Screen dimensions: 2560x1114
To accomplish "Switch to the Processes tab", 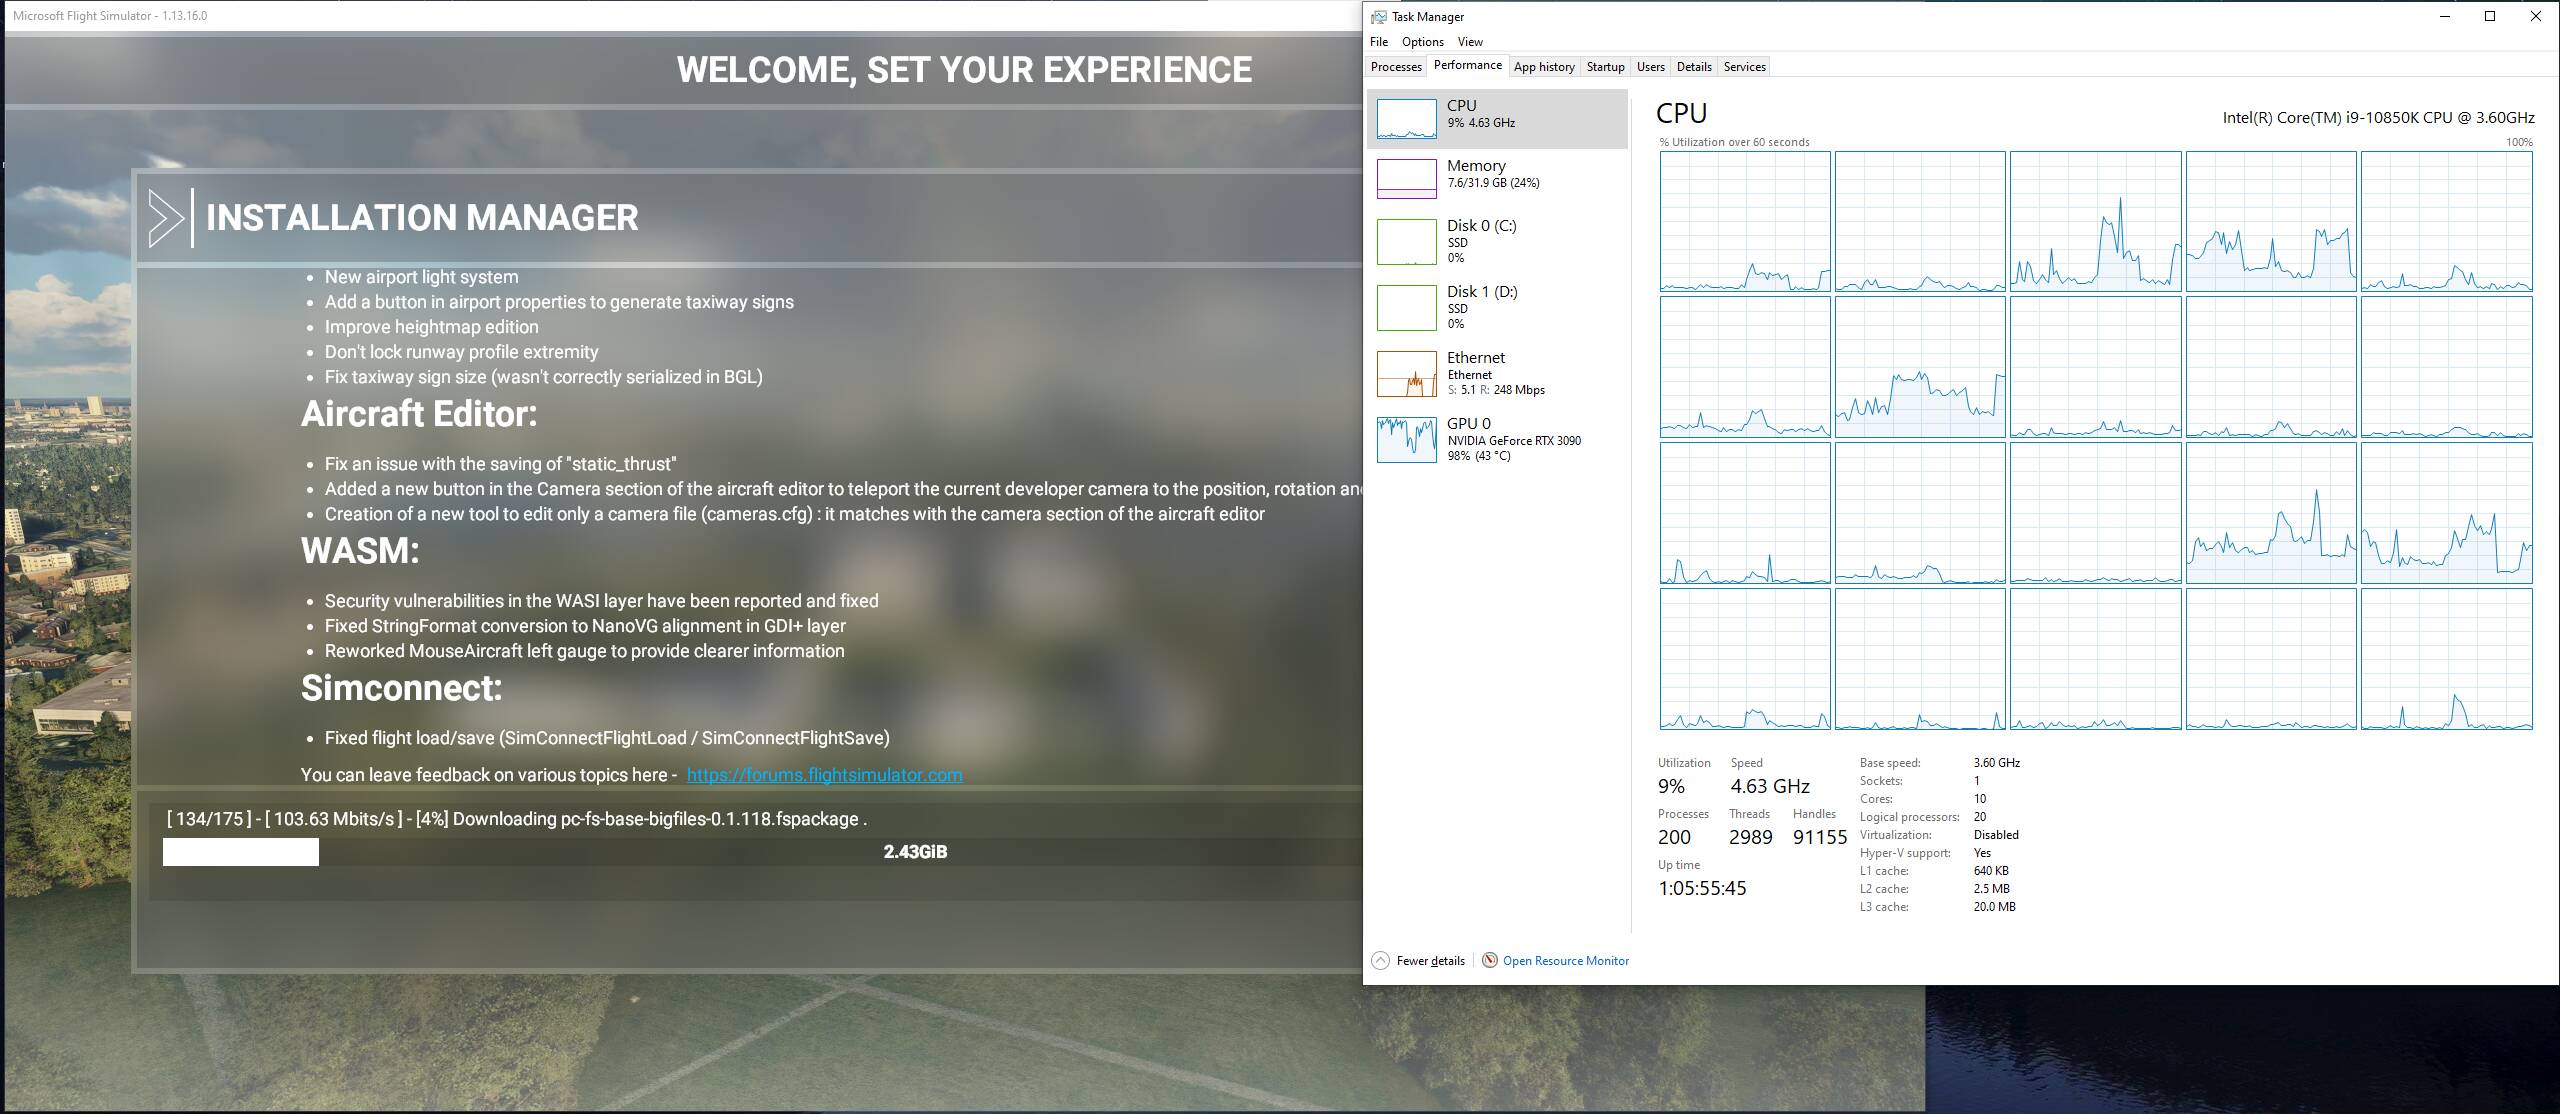I will 1396,67.
